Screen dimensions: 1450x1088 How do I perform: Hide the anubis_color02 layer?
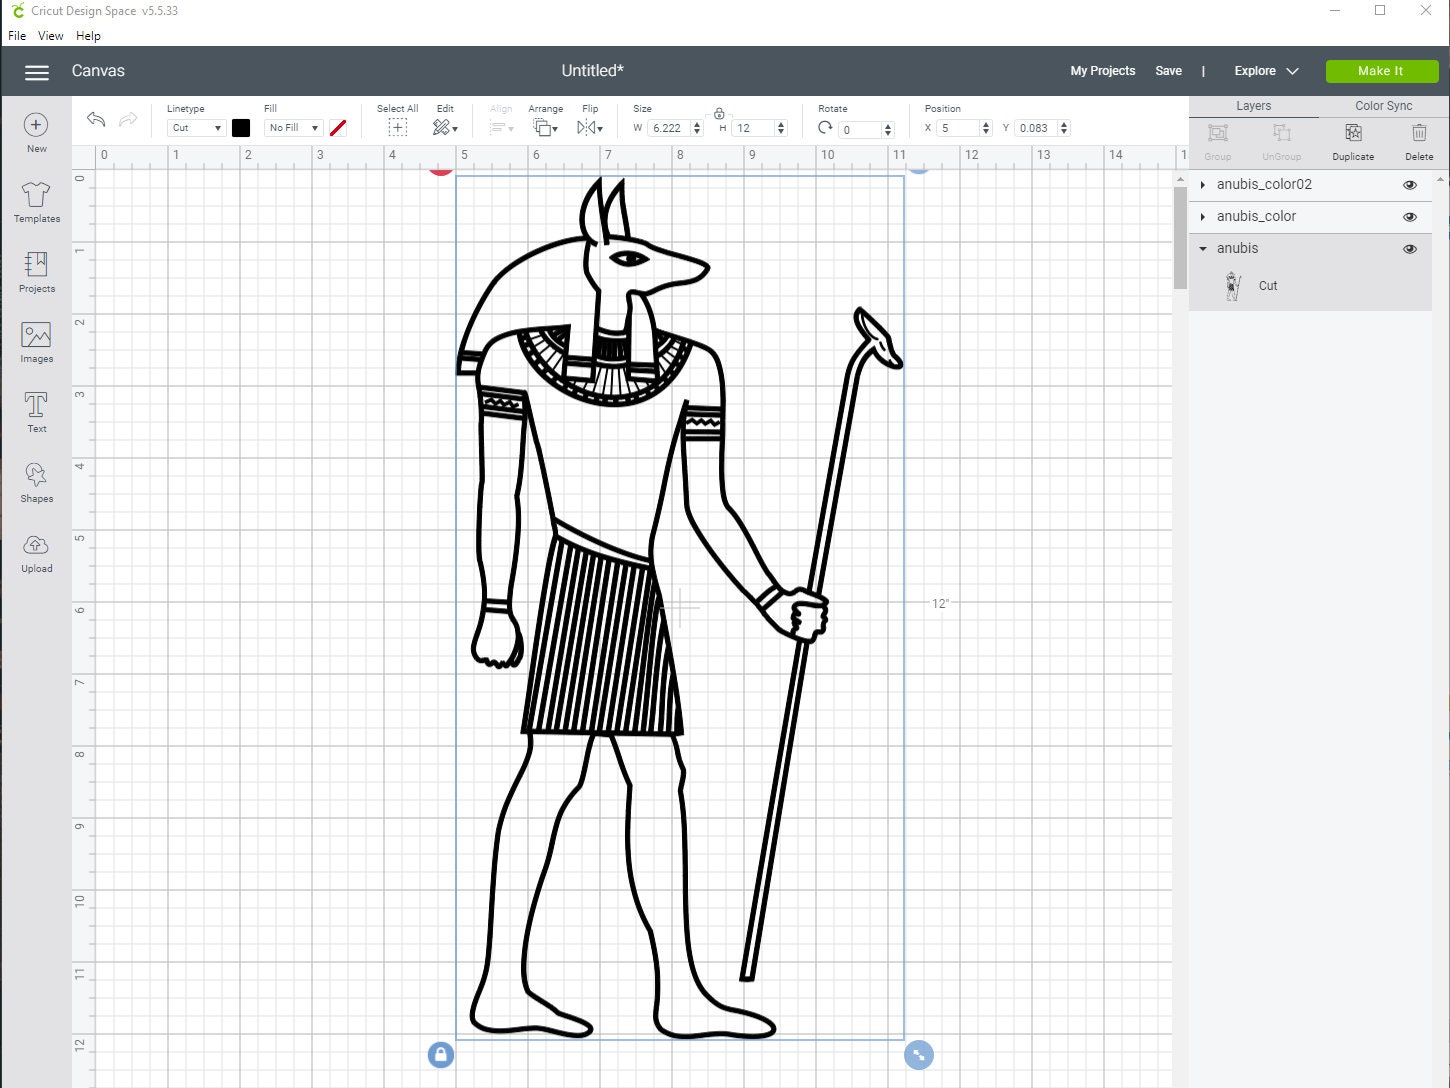point(1410,185)
